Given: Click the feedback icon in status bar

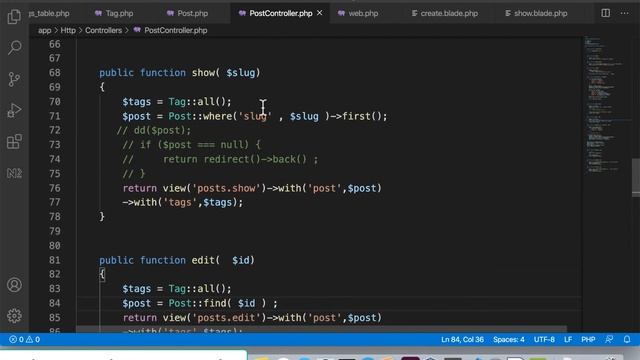Looking at the screenshot, I should click(609, 339).
